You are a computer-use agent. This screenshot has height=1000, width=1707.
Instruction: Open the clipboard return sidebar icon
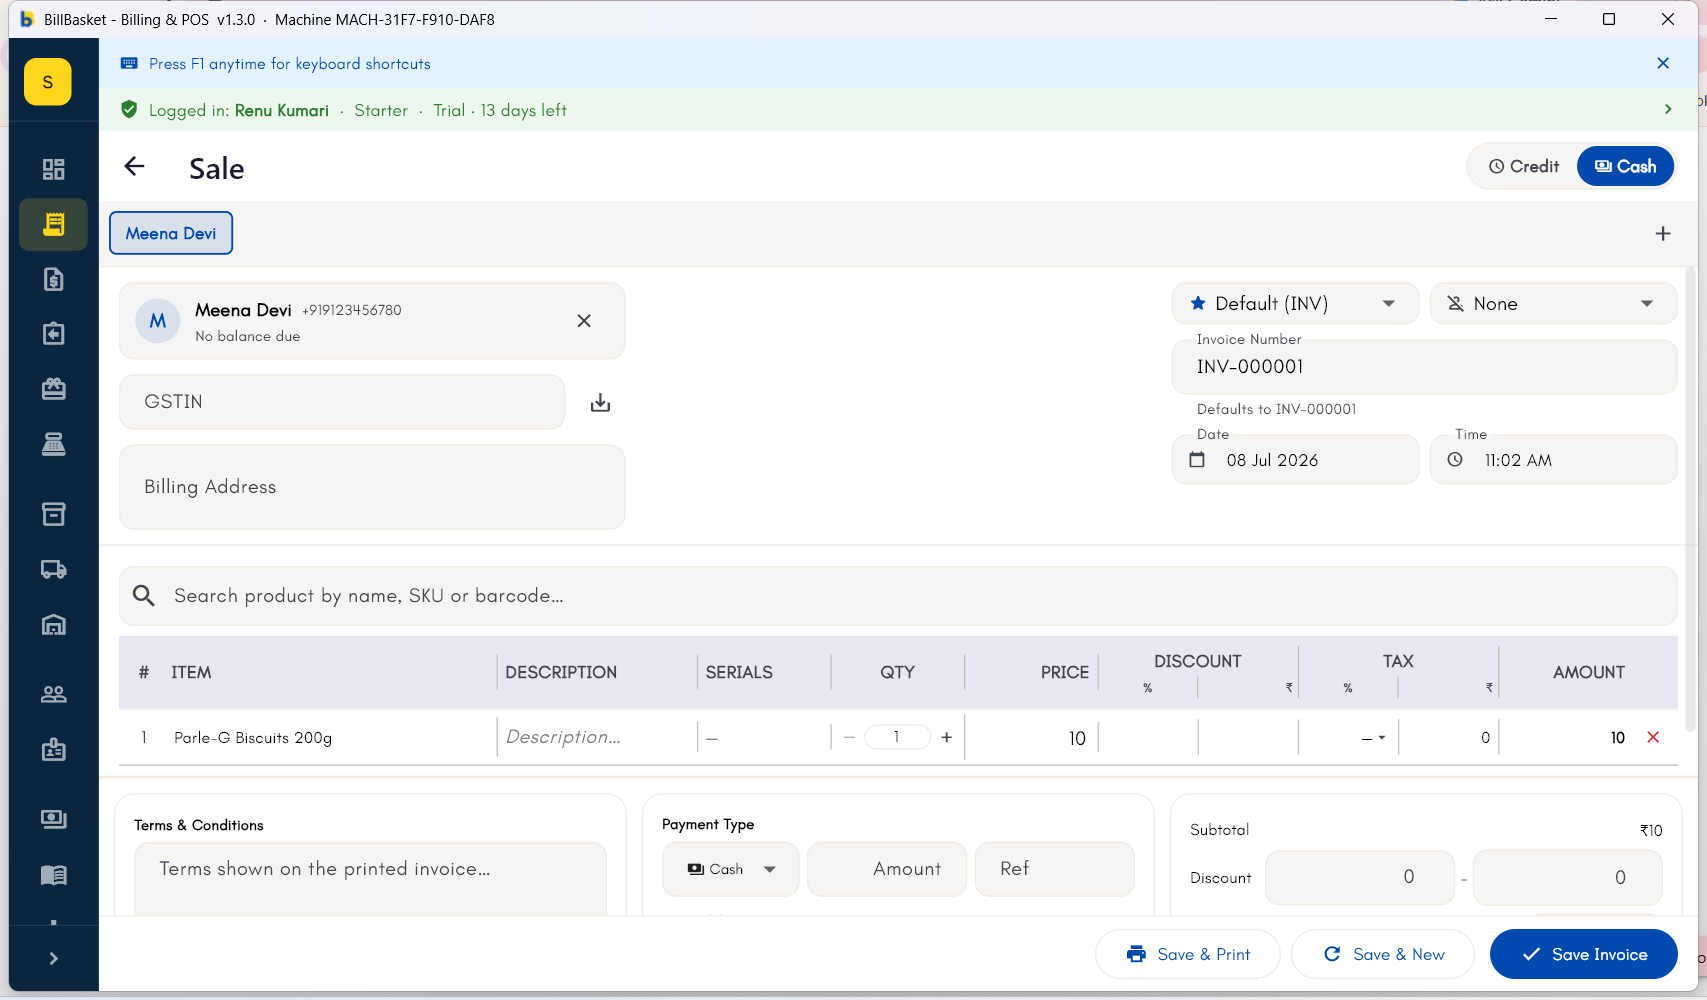click(54, 333)
